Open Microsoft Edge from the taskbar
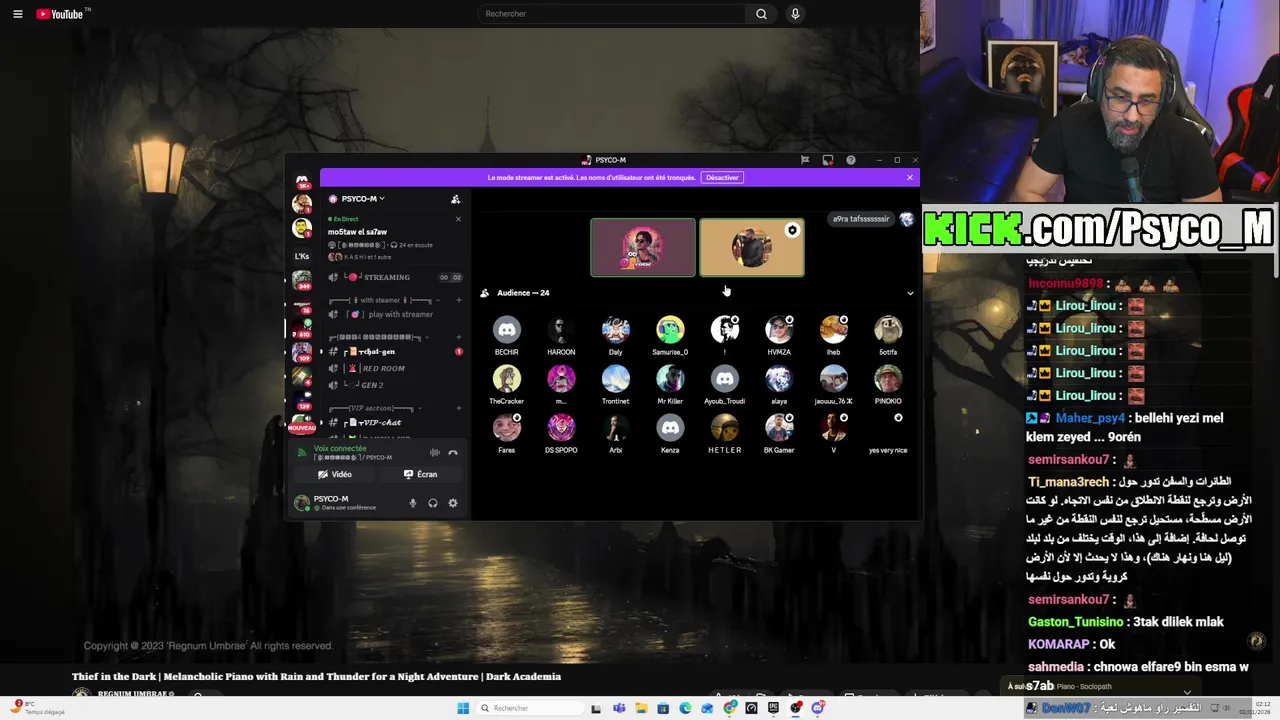This screenshot has width=1280, height=720. pos(685,708)
